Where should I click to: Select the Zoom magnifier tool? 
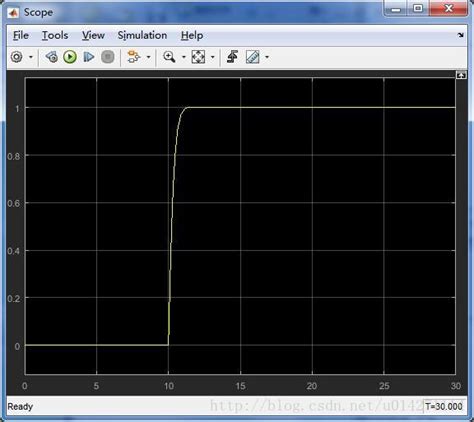tap(169, 57)
